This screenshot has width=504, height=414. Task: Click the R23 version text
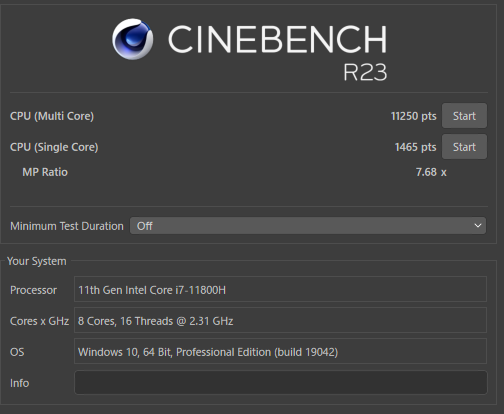tap(365, 72)
